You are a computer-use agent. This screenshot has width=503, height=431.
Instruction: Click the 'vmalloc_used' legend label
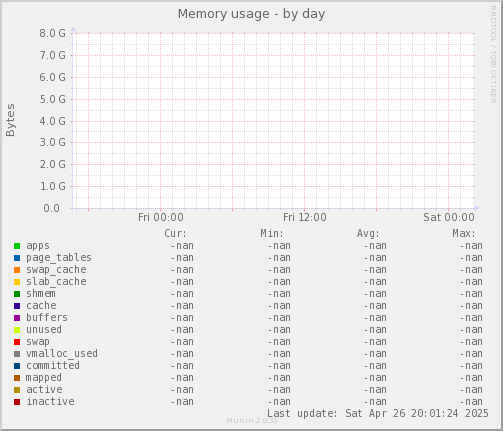[x=62, y=354]
